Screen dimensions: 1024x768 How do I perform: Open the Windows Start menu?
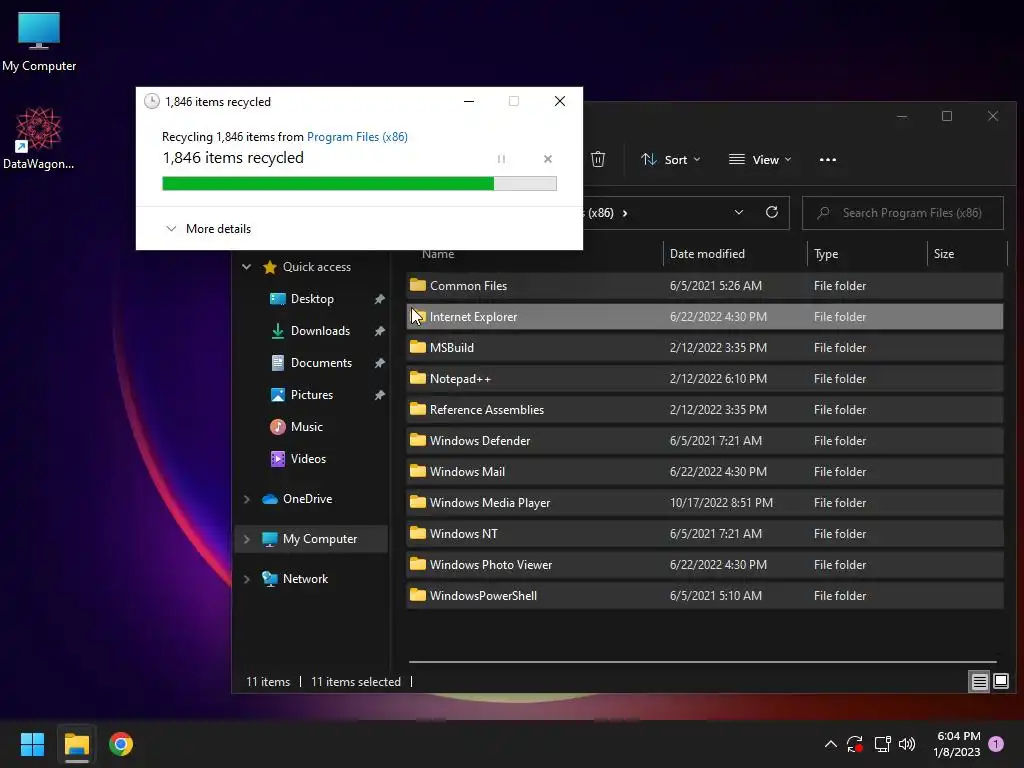click(32, 744)
